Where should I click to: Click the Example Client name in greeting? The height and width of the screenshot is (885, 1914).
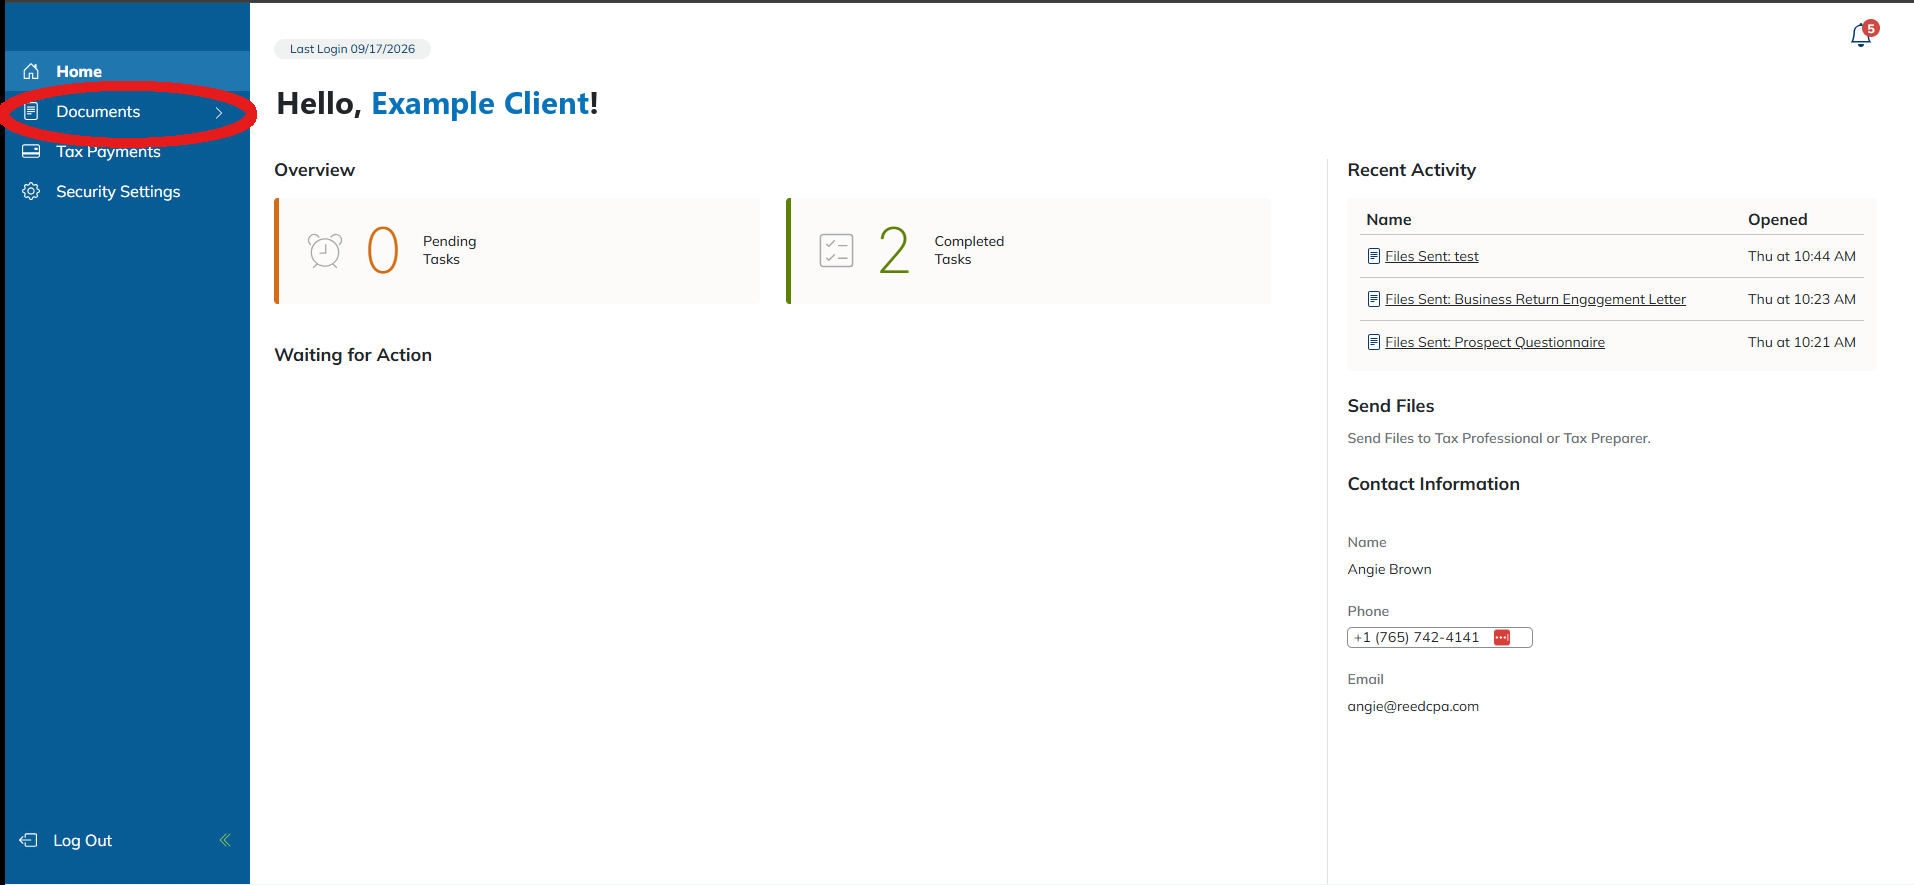(480, 103)
